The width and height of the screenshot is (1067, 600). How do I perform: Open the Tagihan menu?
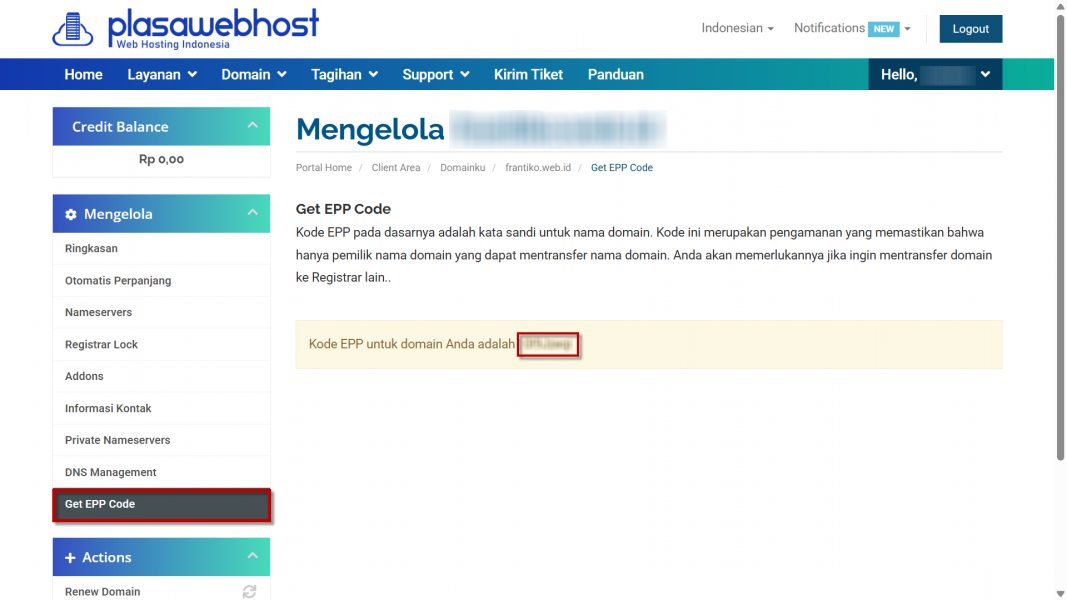pyautogui.click(x=344, y=74)
